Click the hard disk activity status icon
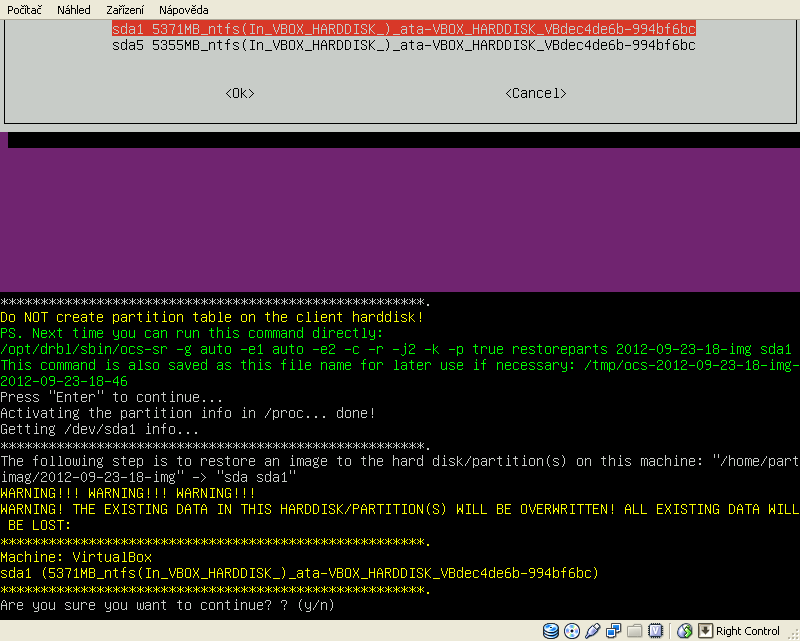 551,631
